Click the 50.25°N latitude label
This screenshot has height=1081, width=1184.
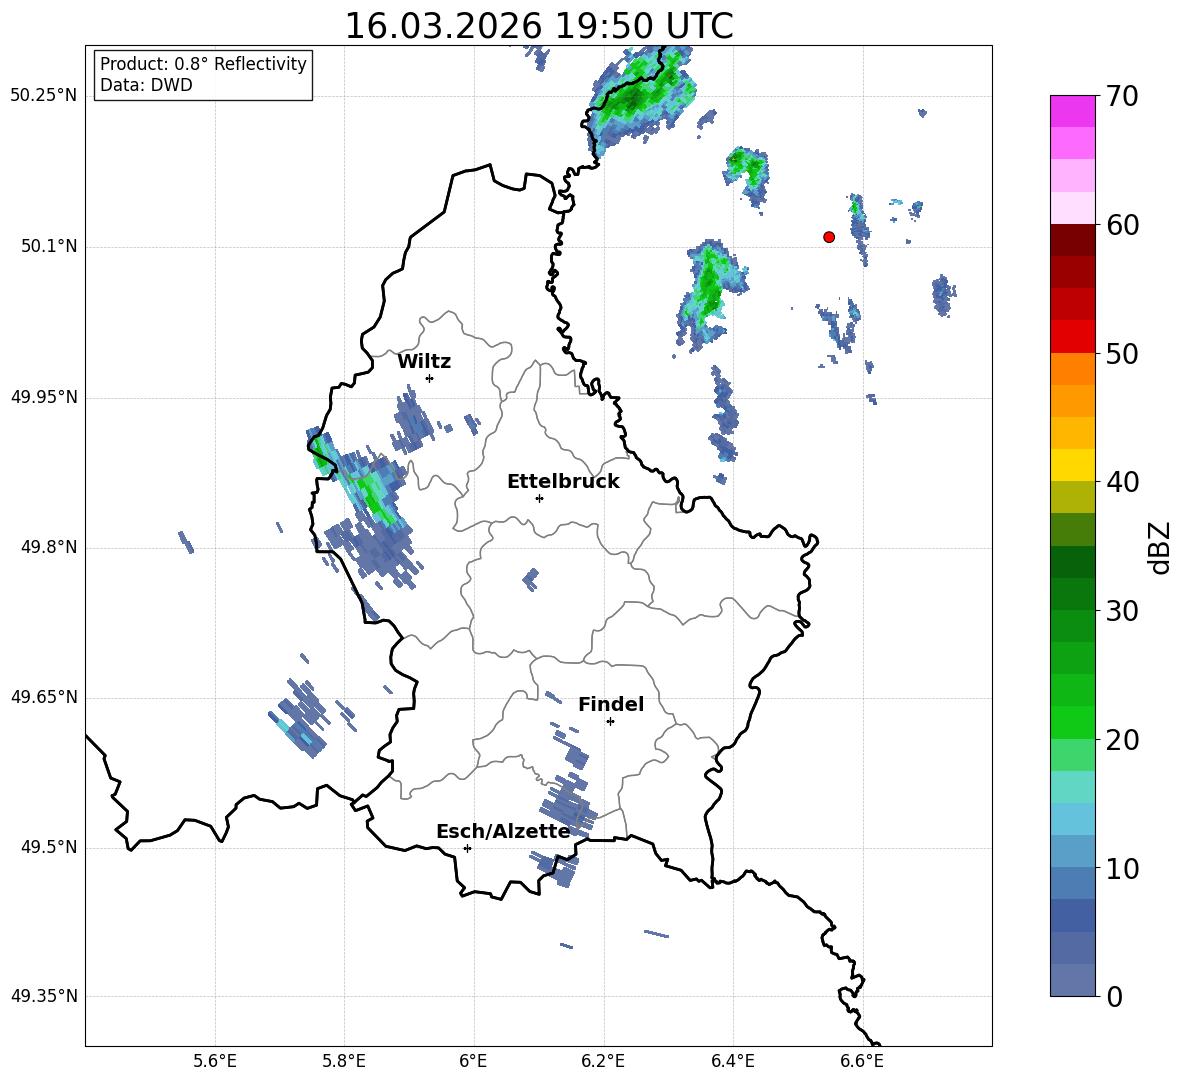(x=44, y=96)
